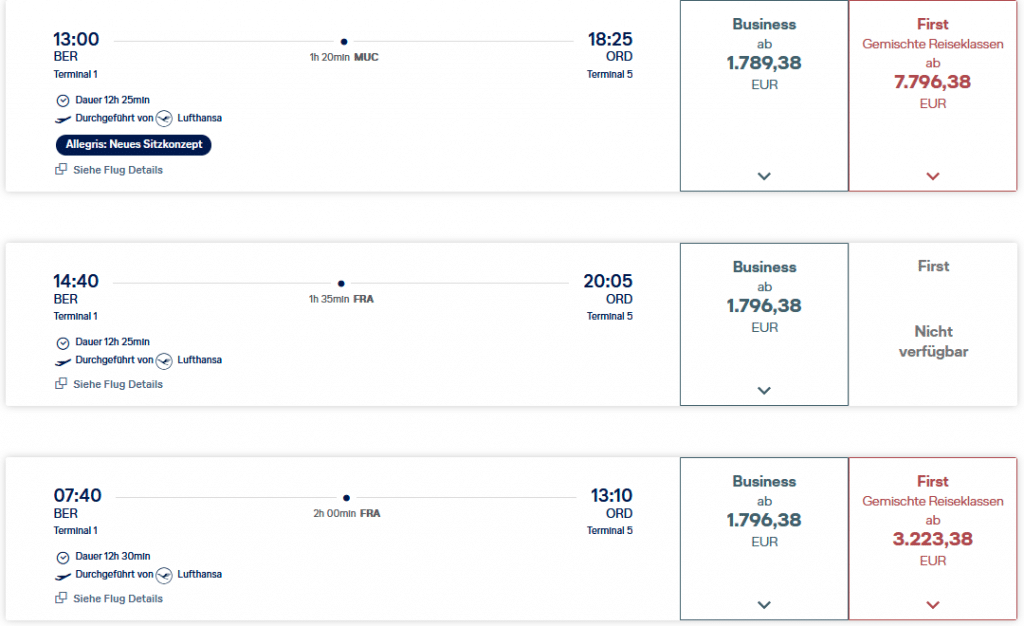Screen dimensions: 1024x626
Task: Expand First fare priced 3.223,38 EUR
Action: coord(933,605)
